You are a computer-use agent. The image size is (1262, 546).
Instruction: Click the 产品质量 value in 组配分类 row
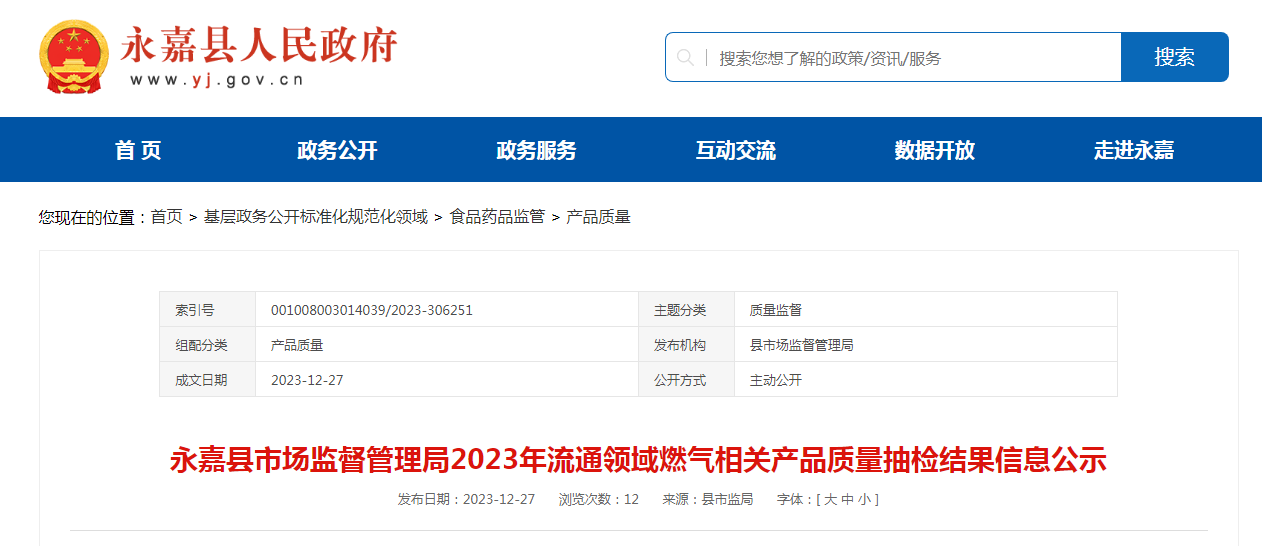[x=297, y=345]
